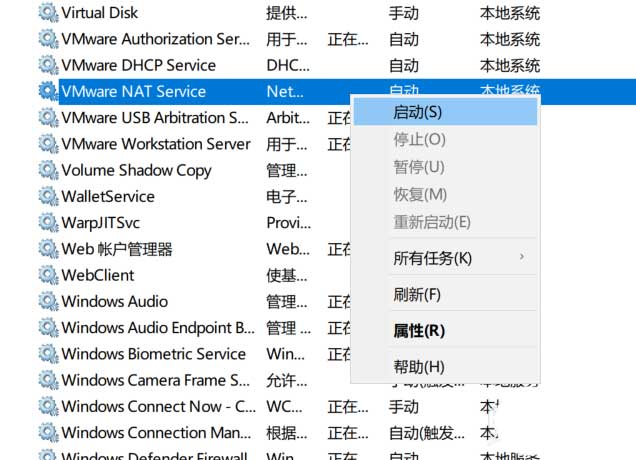The height and width of the screenshot is (460, 636).
Task: Select the WarpJITSvc service name
Action: tap(101, 223)
